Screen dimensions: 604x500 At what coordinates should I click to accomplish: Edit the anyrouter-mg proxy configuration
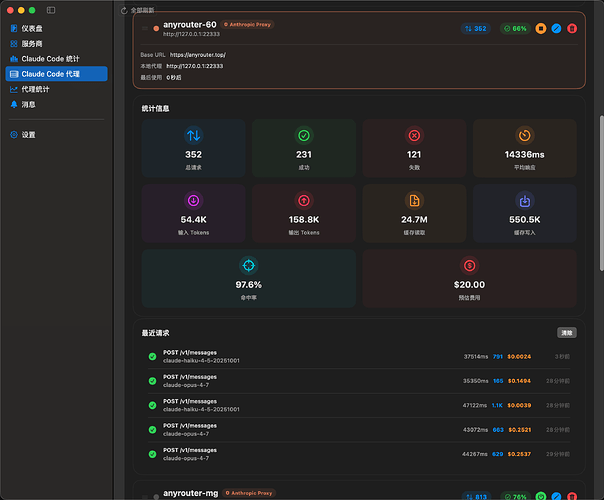coord(556,497)
